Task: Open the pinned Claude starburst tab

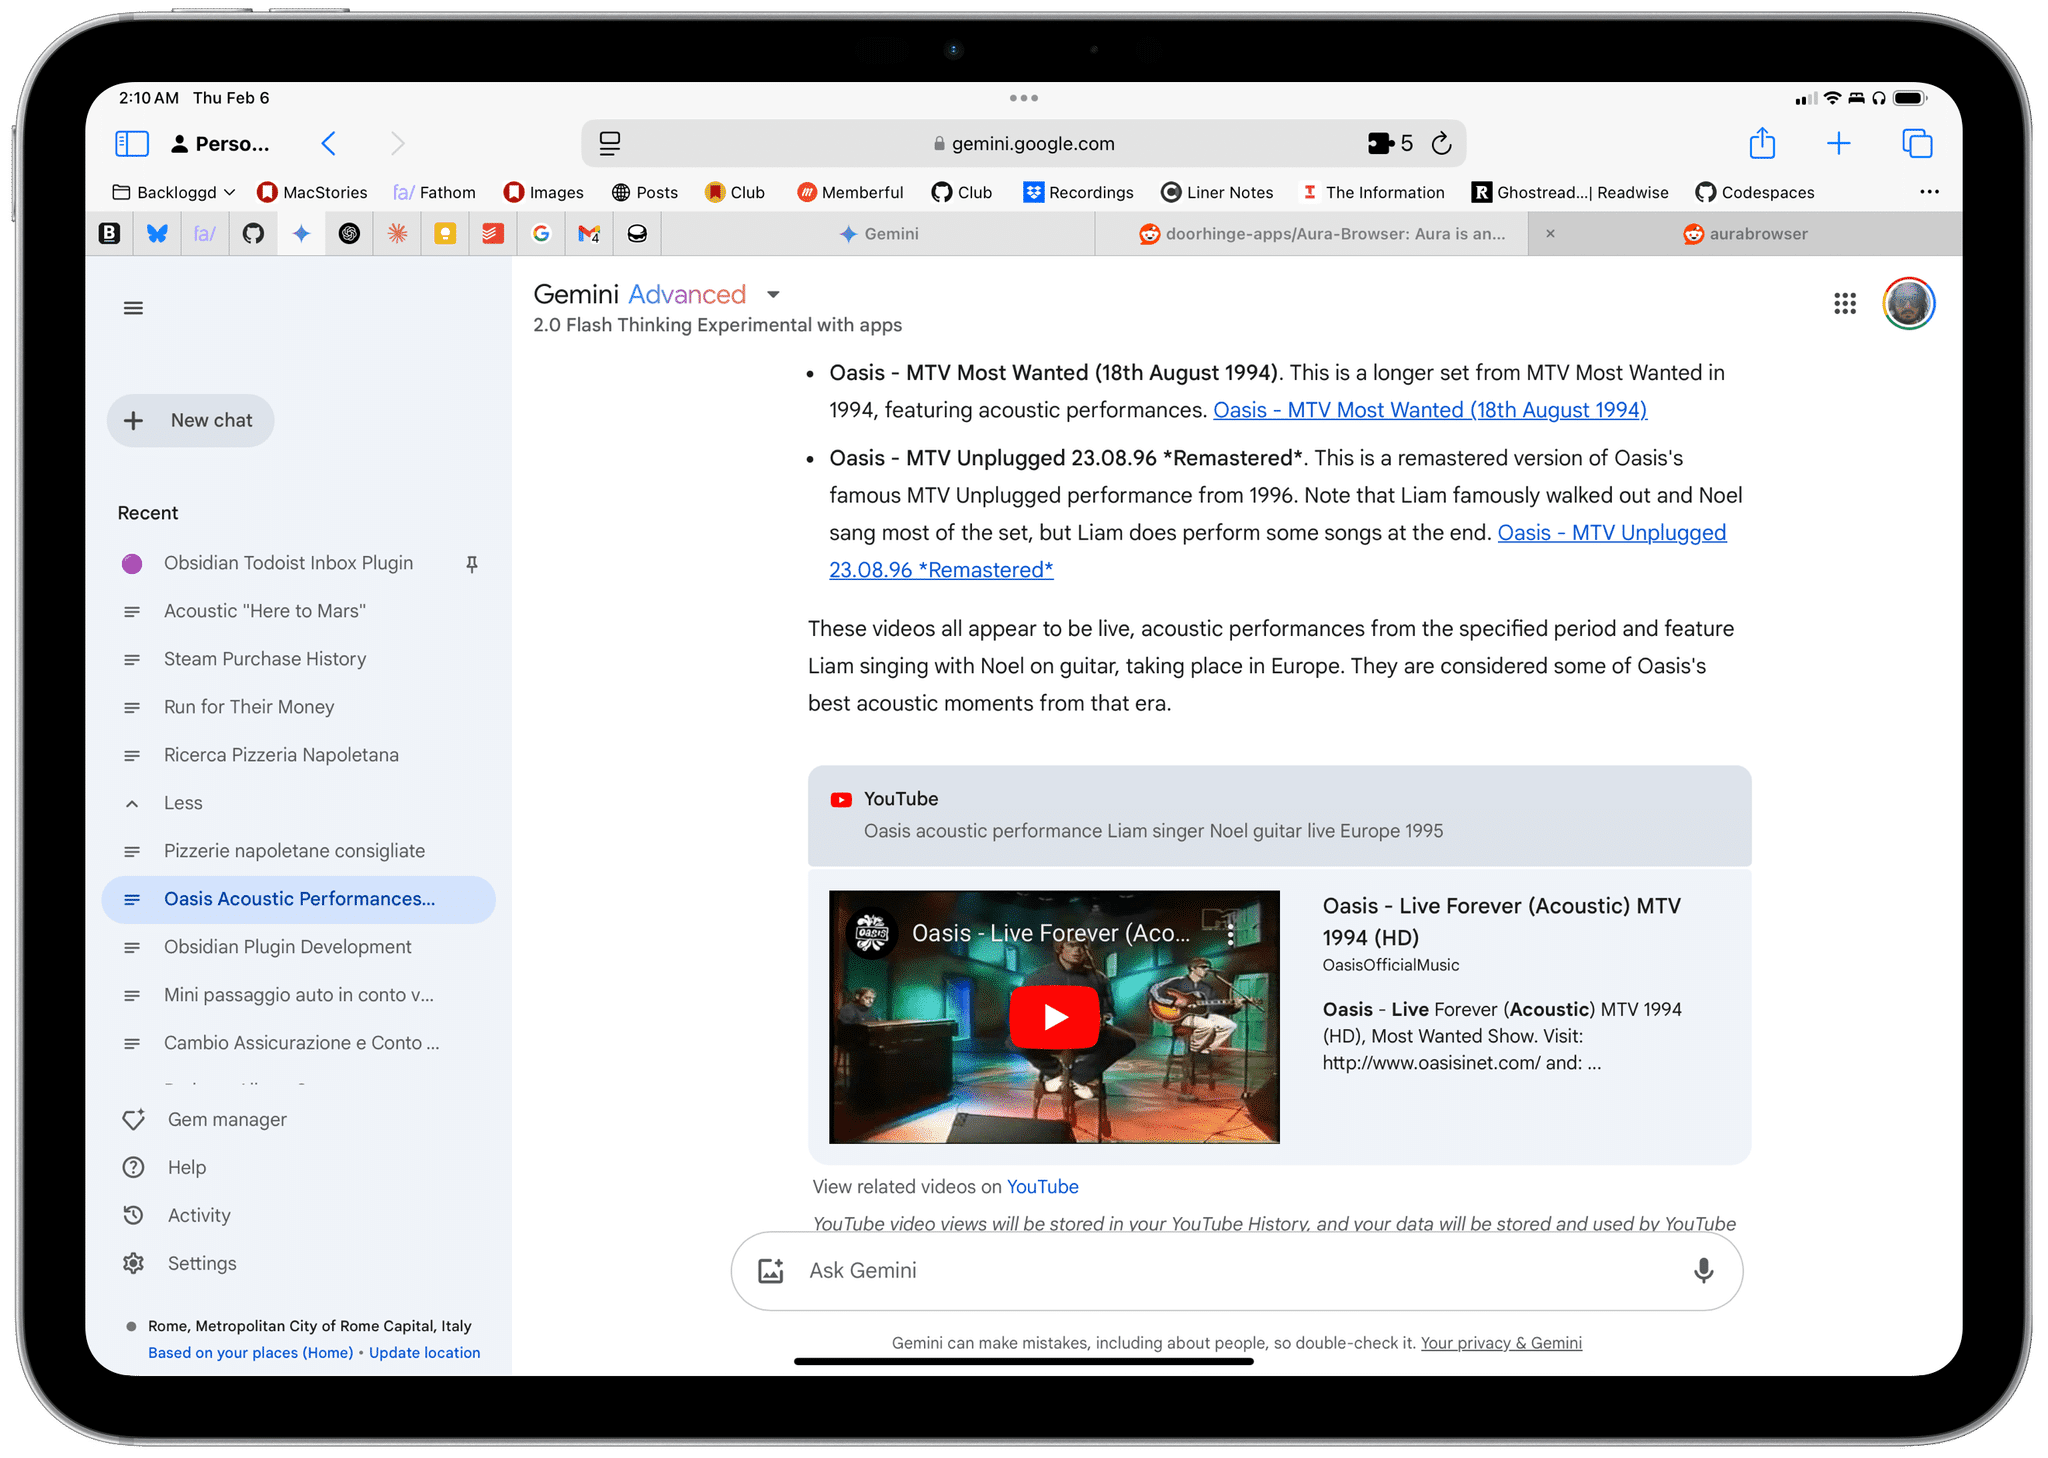Action: coord(397,234)
